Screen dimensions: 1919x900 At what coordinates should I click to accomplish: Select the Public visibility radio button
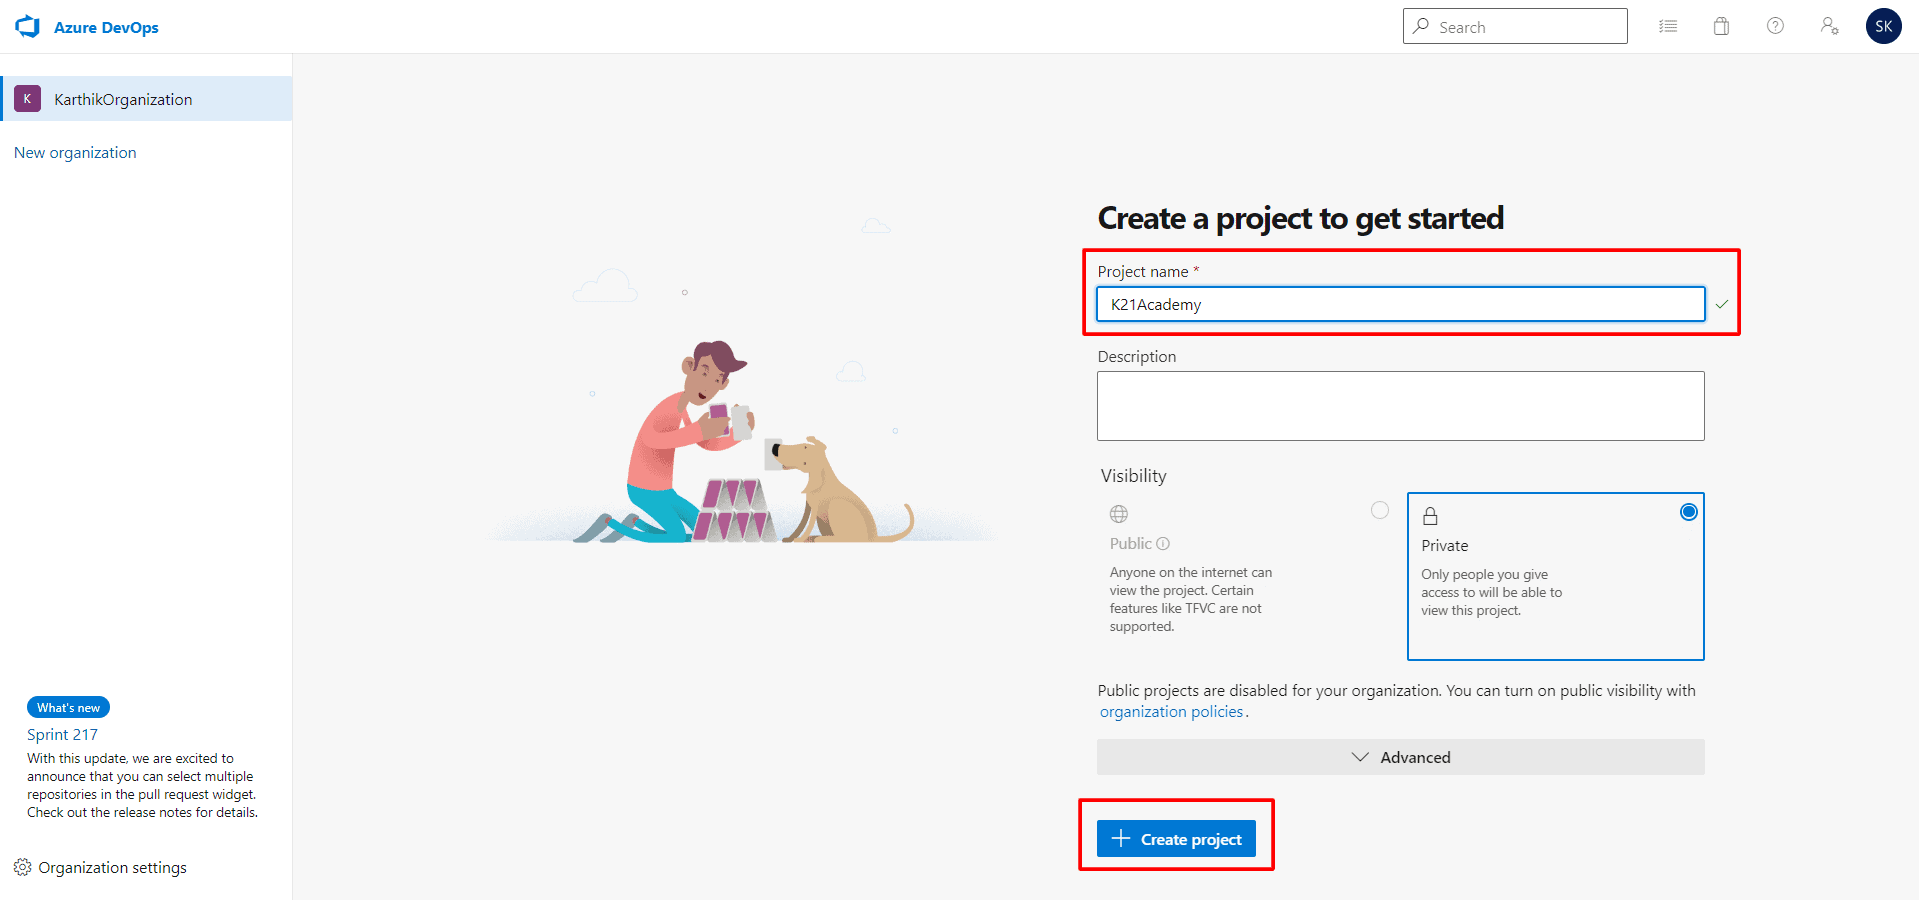pos(1380,510)
